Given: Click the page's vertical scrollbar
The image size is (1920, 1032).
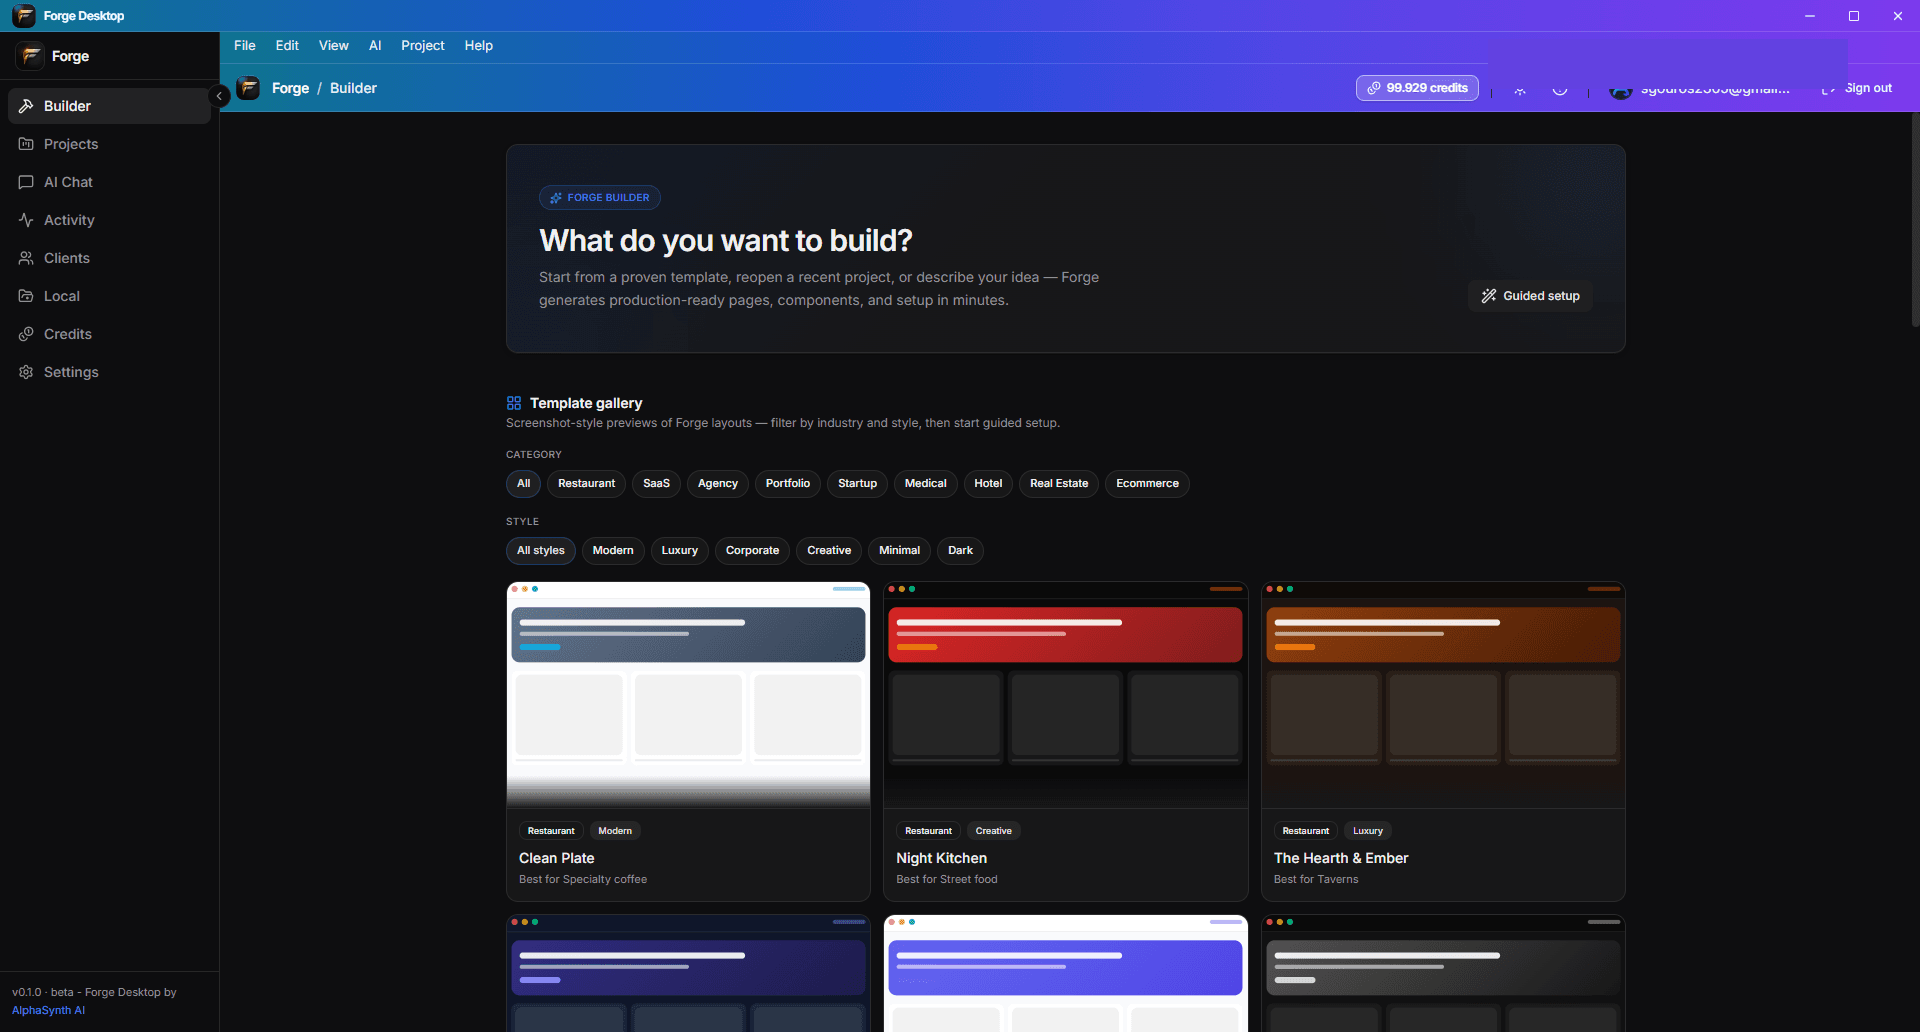Looking at the screenshot, I should click(1915, 220).
